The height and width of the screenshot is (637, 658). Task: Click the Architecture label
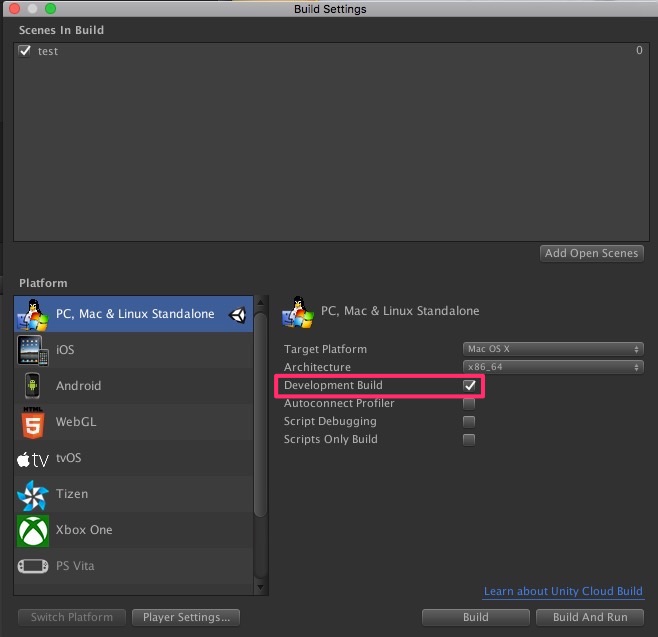pyautogui.click(x=317, y=367)
